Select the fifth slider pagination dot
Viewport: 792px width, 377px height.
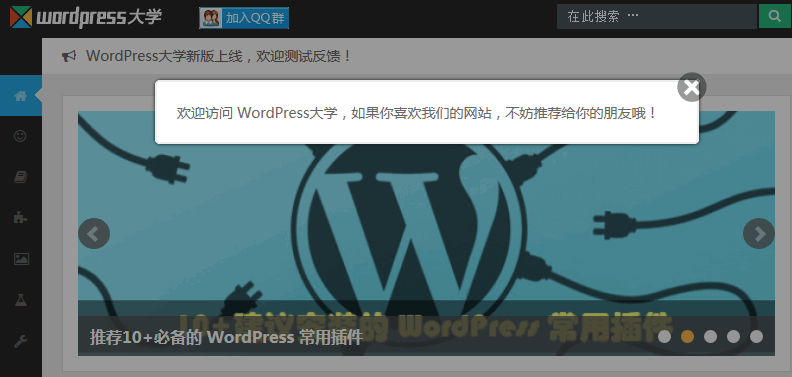(x=756, y=337)
